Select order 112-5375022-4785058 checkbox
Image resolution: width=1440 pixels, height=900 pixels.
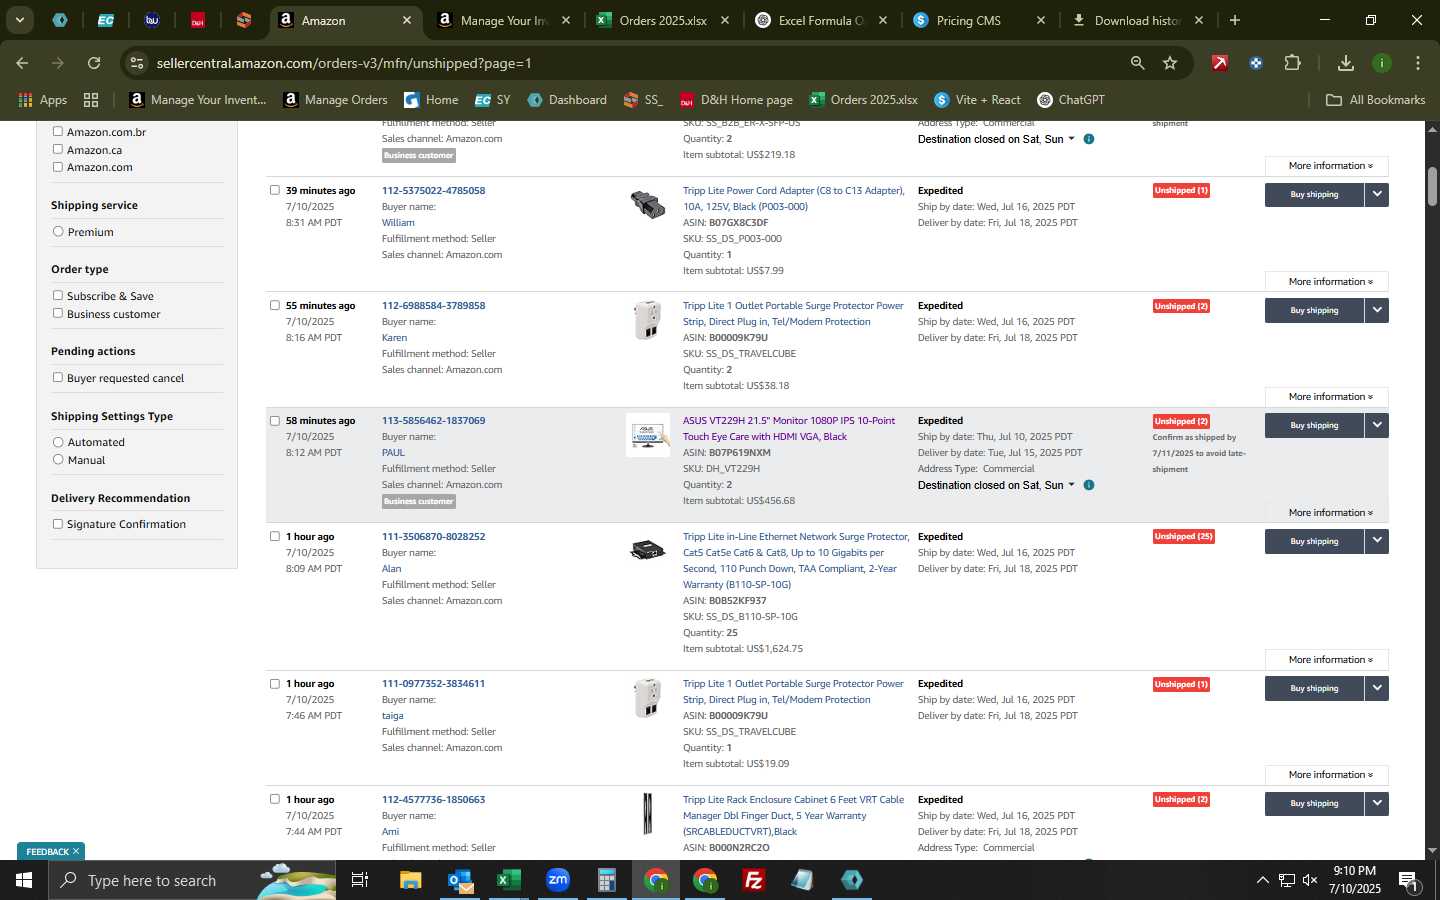275,190
